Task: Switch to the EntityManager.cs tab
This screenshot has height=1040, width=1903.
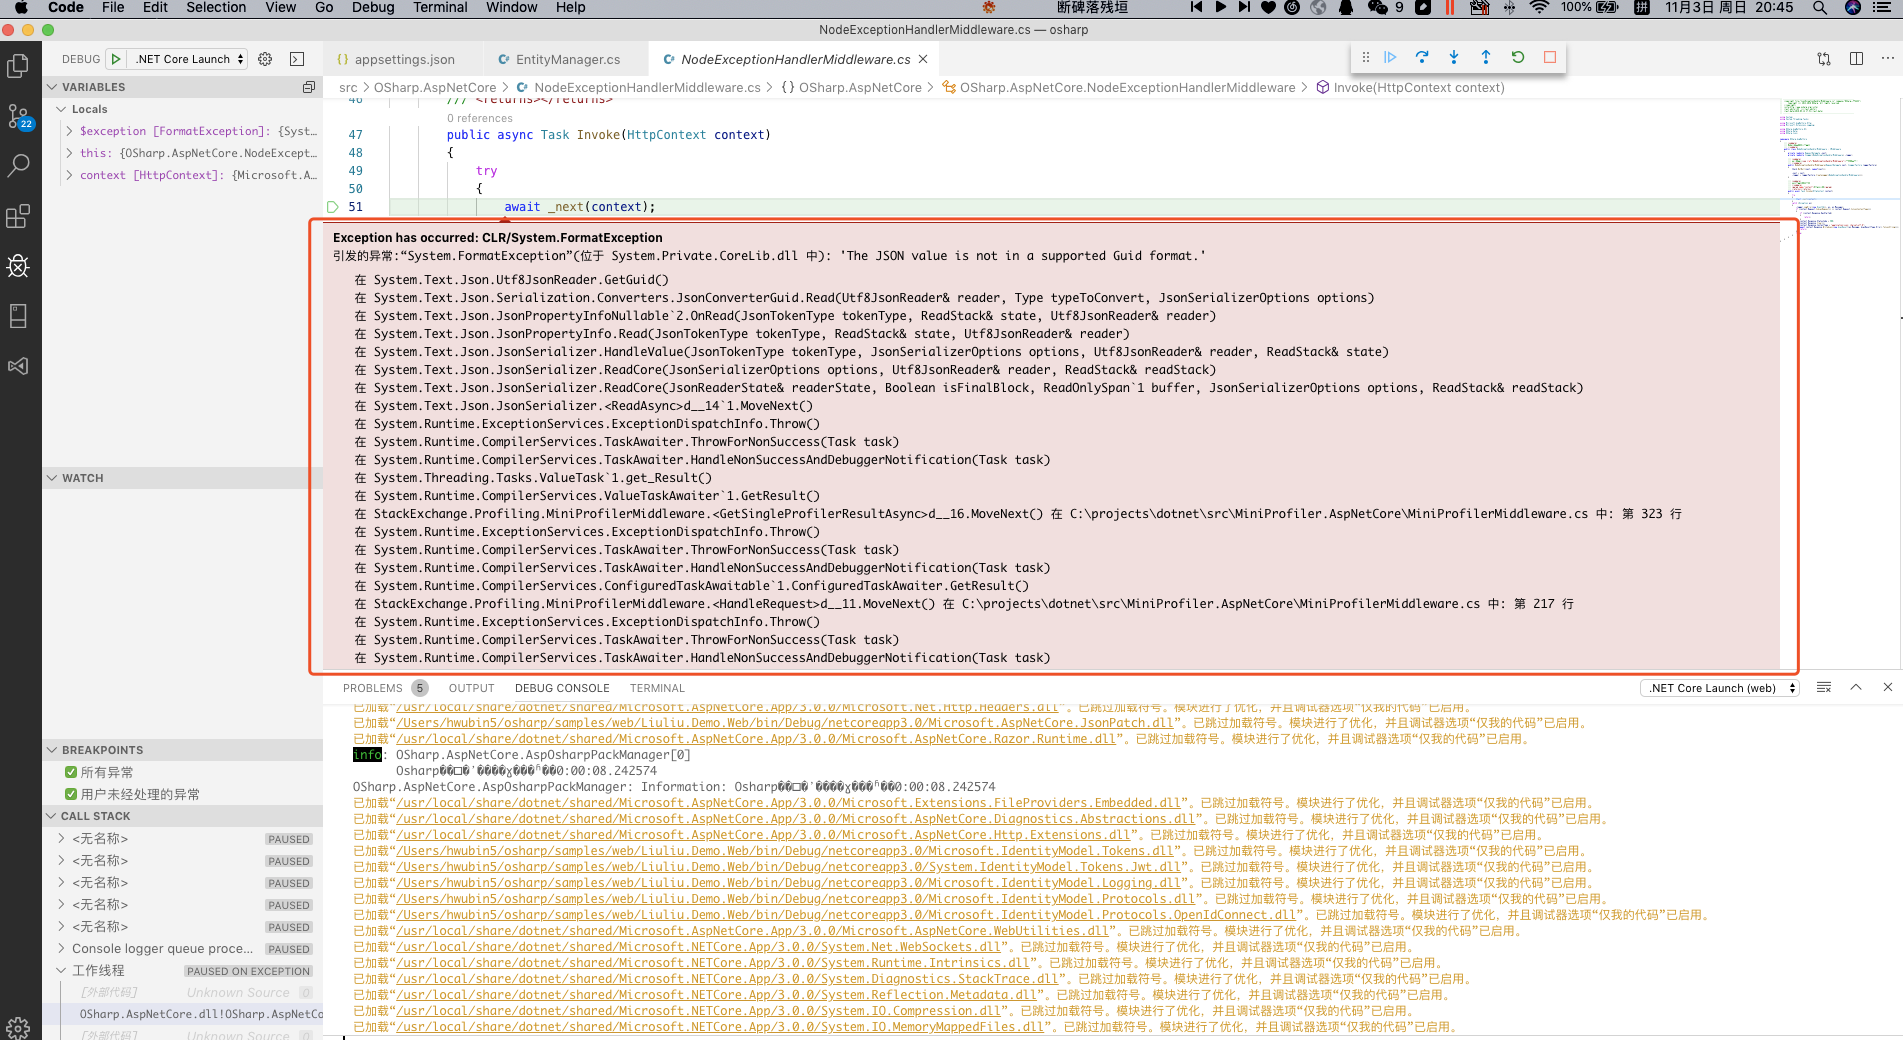Action: point(565,59)
